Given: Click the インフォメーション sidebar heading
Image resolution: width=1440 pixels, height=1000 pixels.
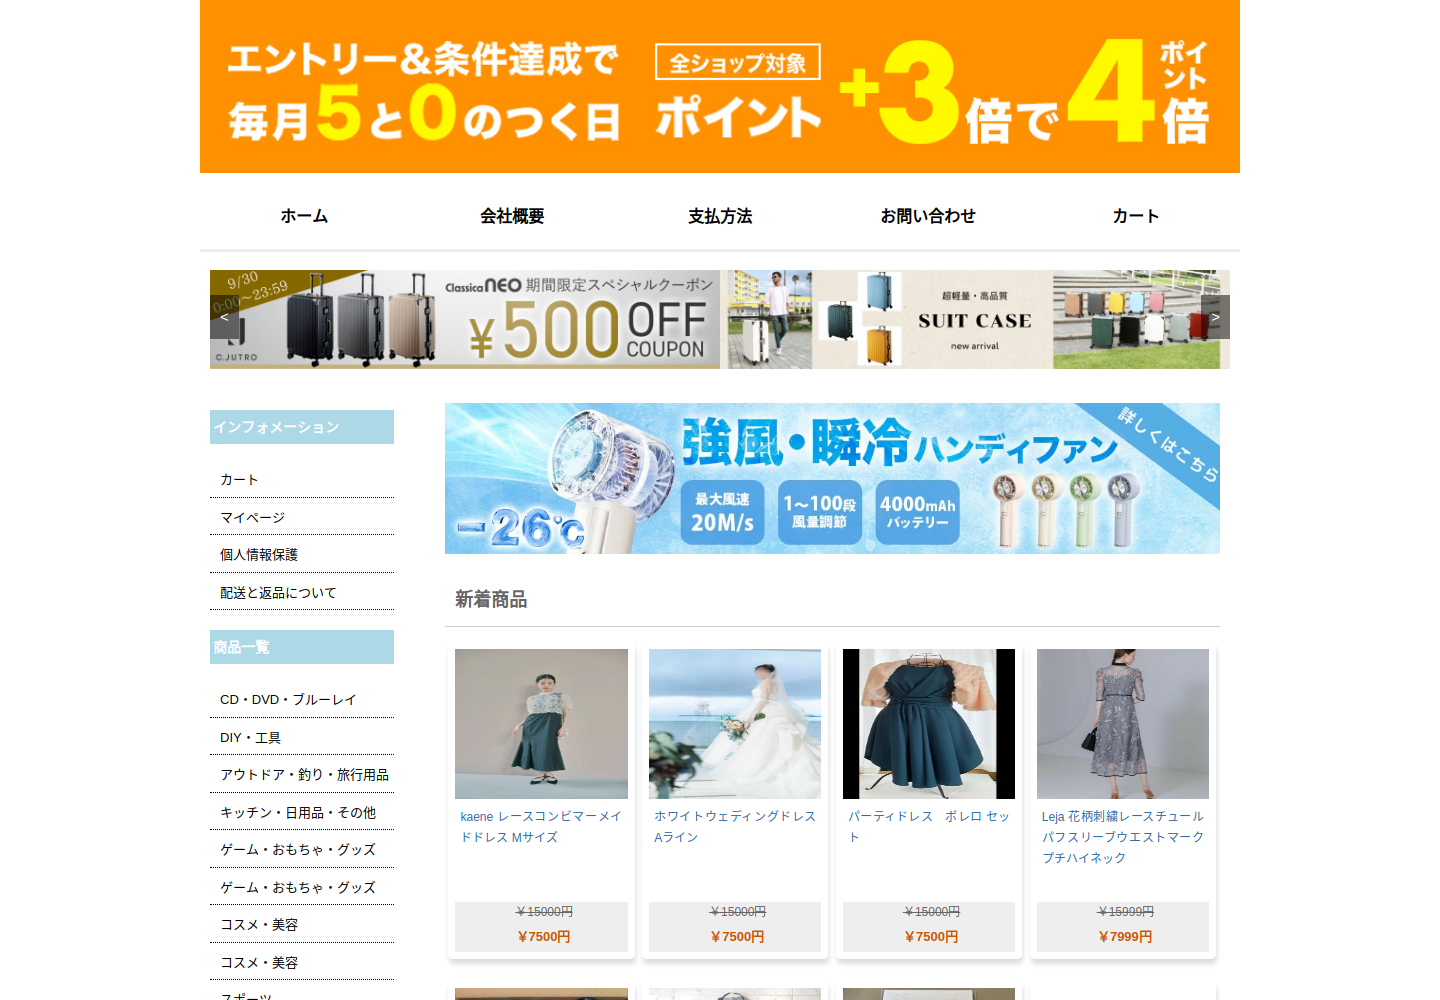Looking at the screenshot, I should [x=302, y=427].
